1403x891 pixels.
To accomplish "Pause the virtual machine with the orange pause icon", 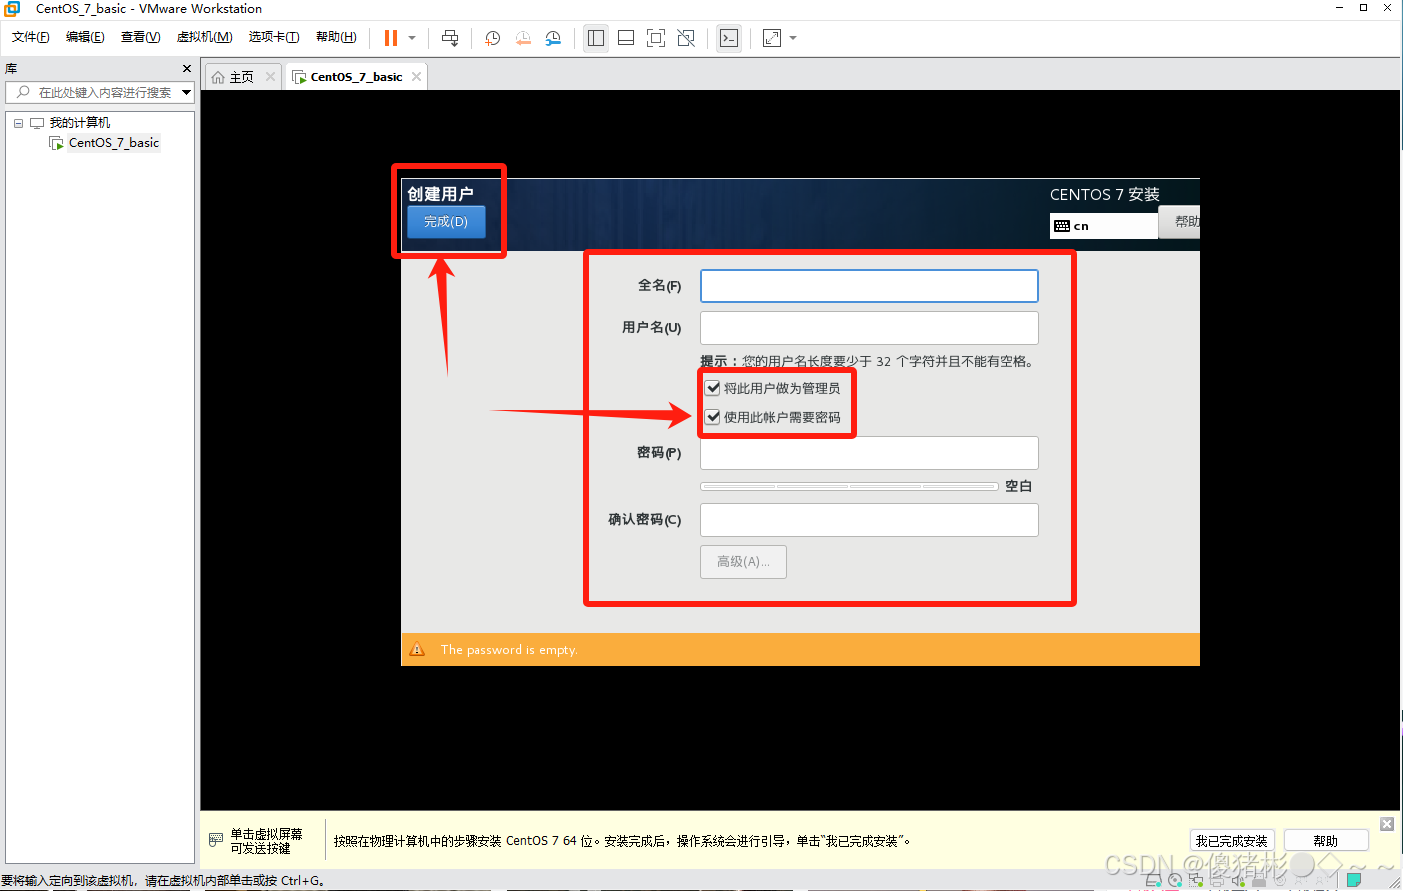I will click(391, 38).
